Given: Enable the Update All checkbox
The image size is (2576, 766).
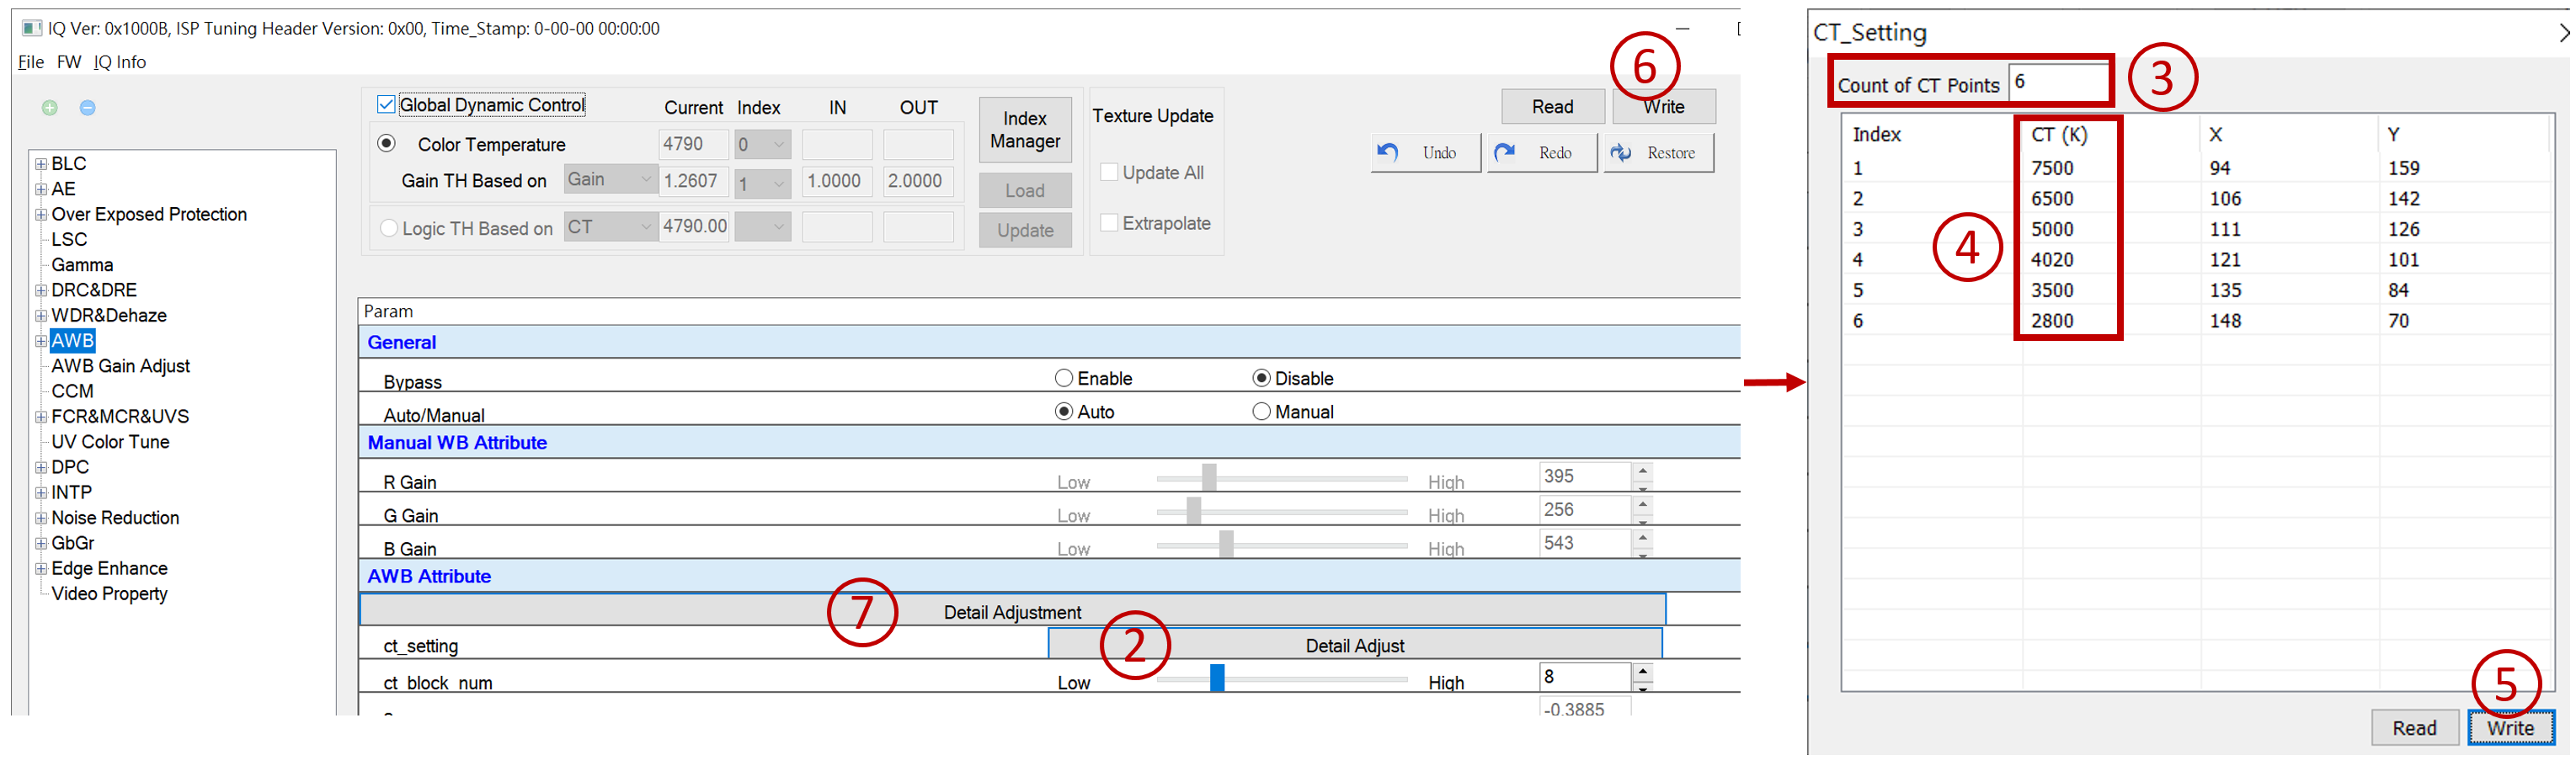Looking at the screenshot, I should pyautogui.click(x=1109, y=172).
